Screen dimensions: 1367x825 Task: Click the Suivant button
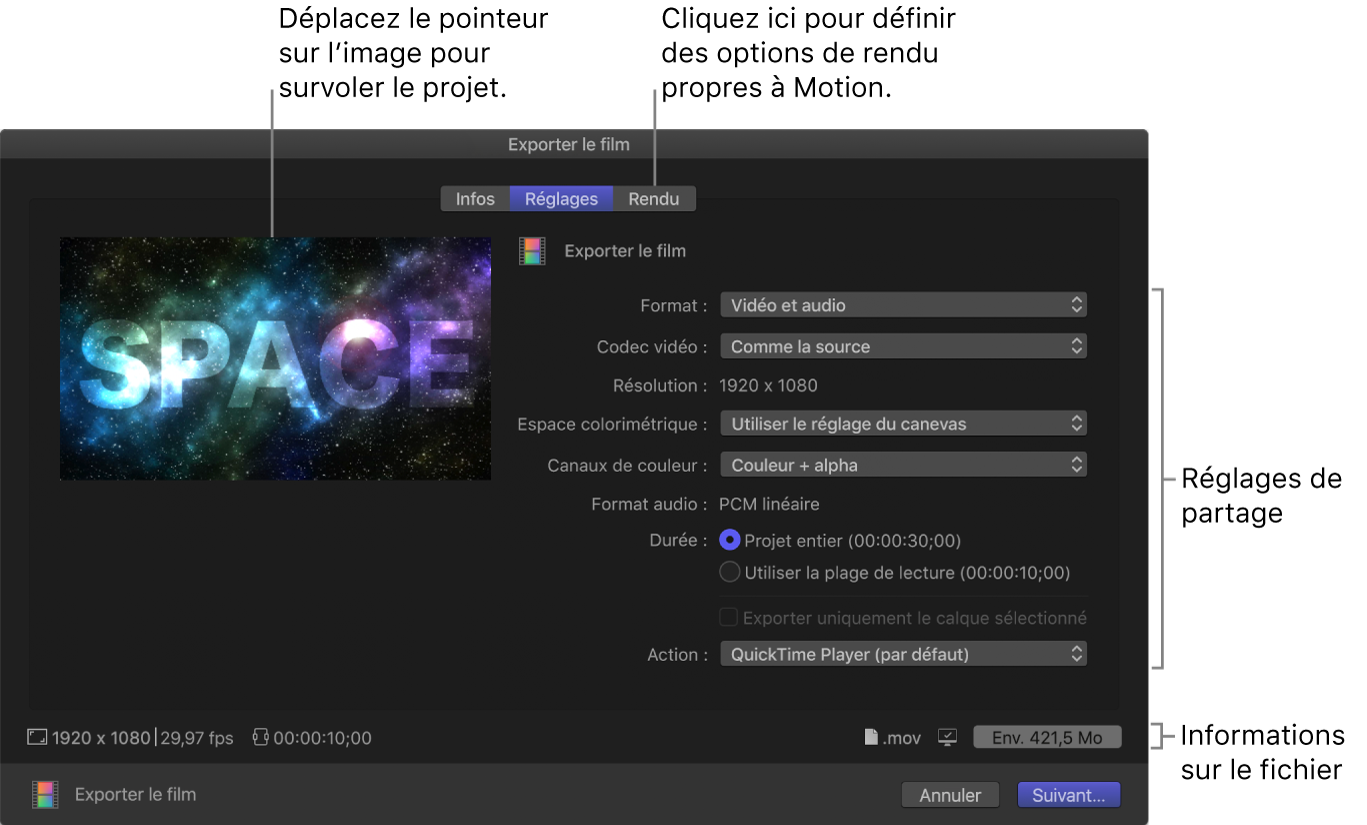[1068, 794]
